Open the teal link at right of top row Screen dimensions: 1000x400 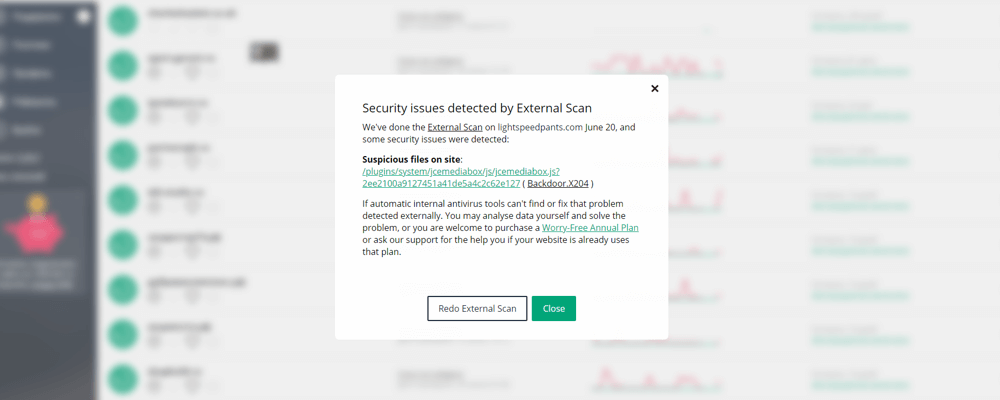860,27
